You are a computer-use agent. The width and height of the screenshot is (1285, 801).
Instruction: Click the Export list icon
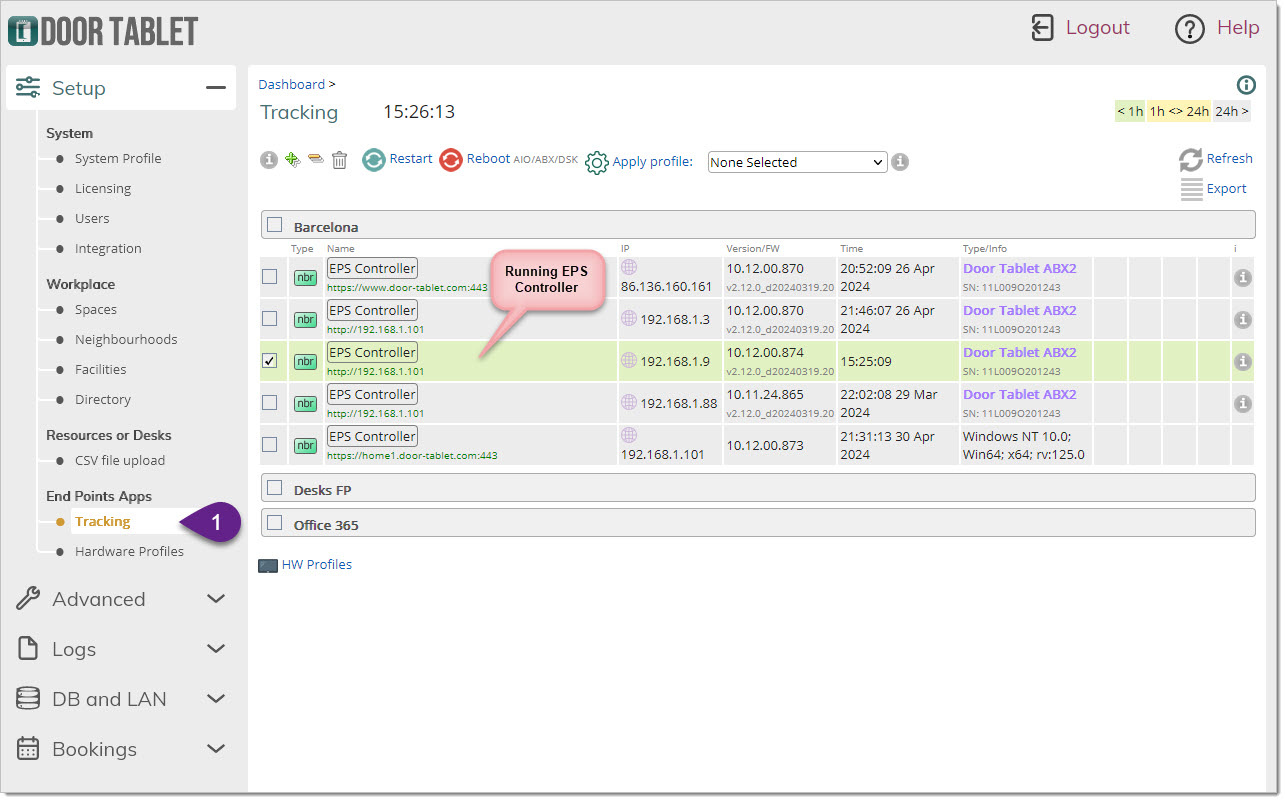coord(1190,189)
